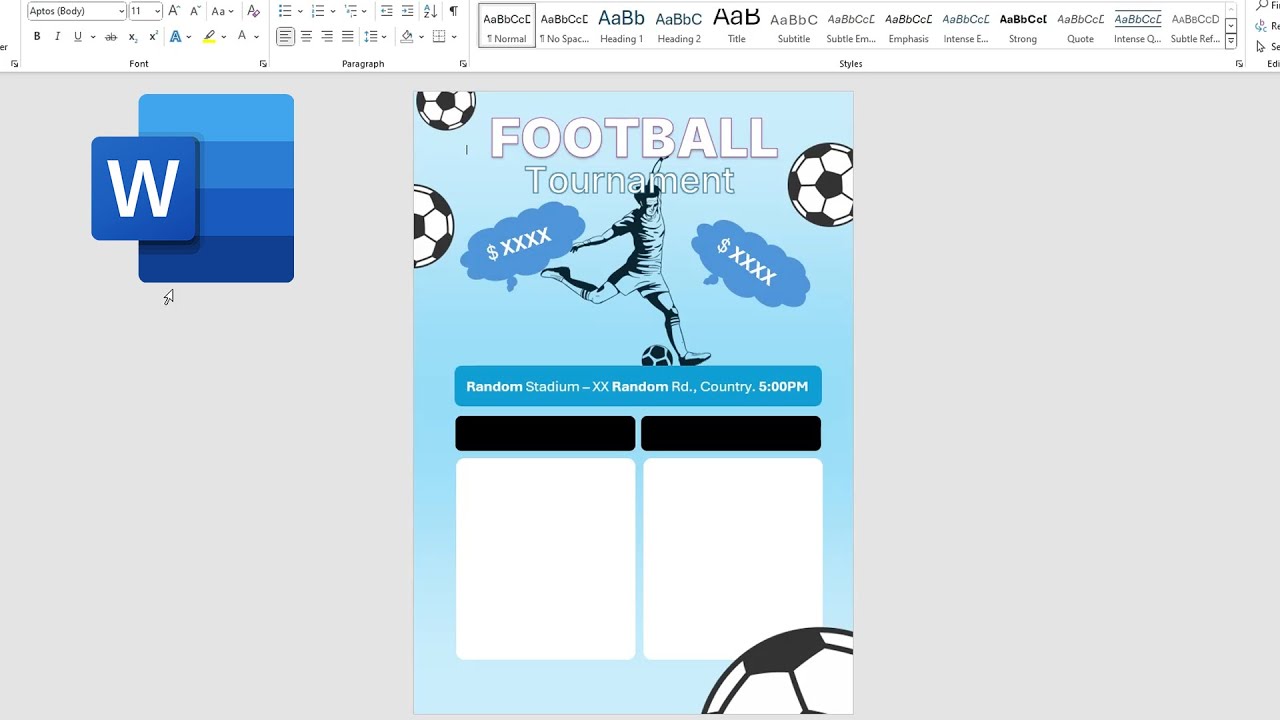Viewport: 1280px width, 720px height.
Task: Click FOOTBALL heading in document
Action: tap(634, 138)
